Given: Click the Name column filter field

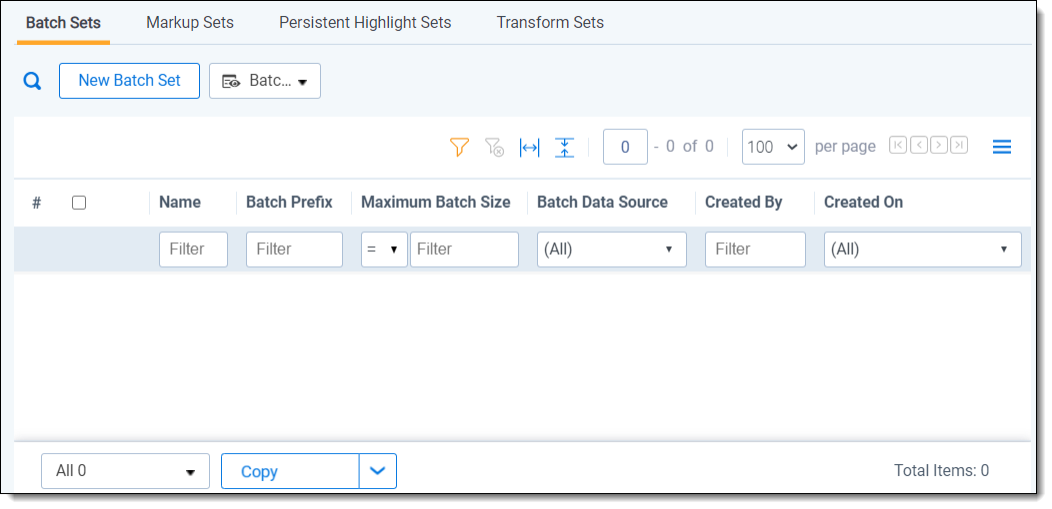Looking at the screenshot, I should (193, 250).
